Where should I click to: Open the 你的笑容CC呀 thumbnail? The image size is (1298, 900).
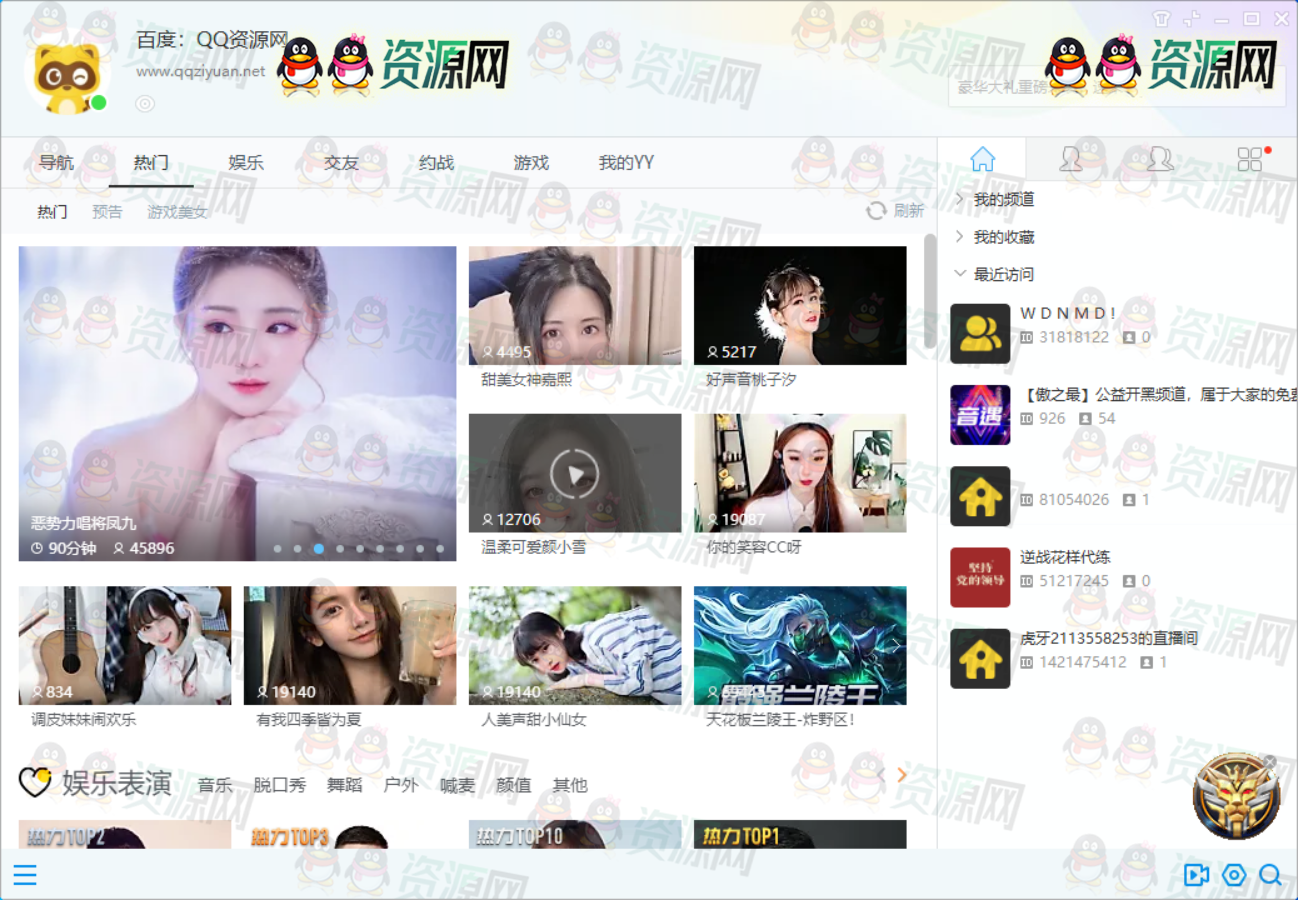click(800, 473)
